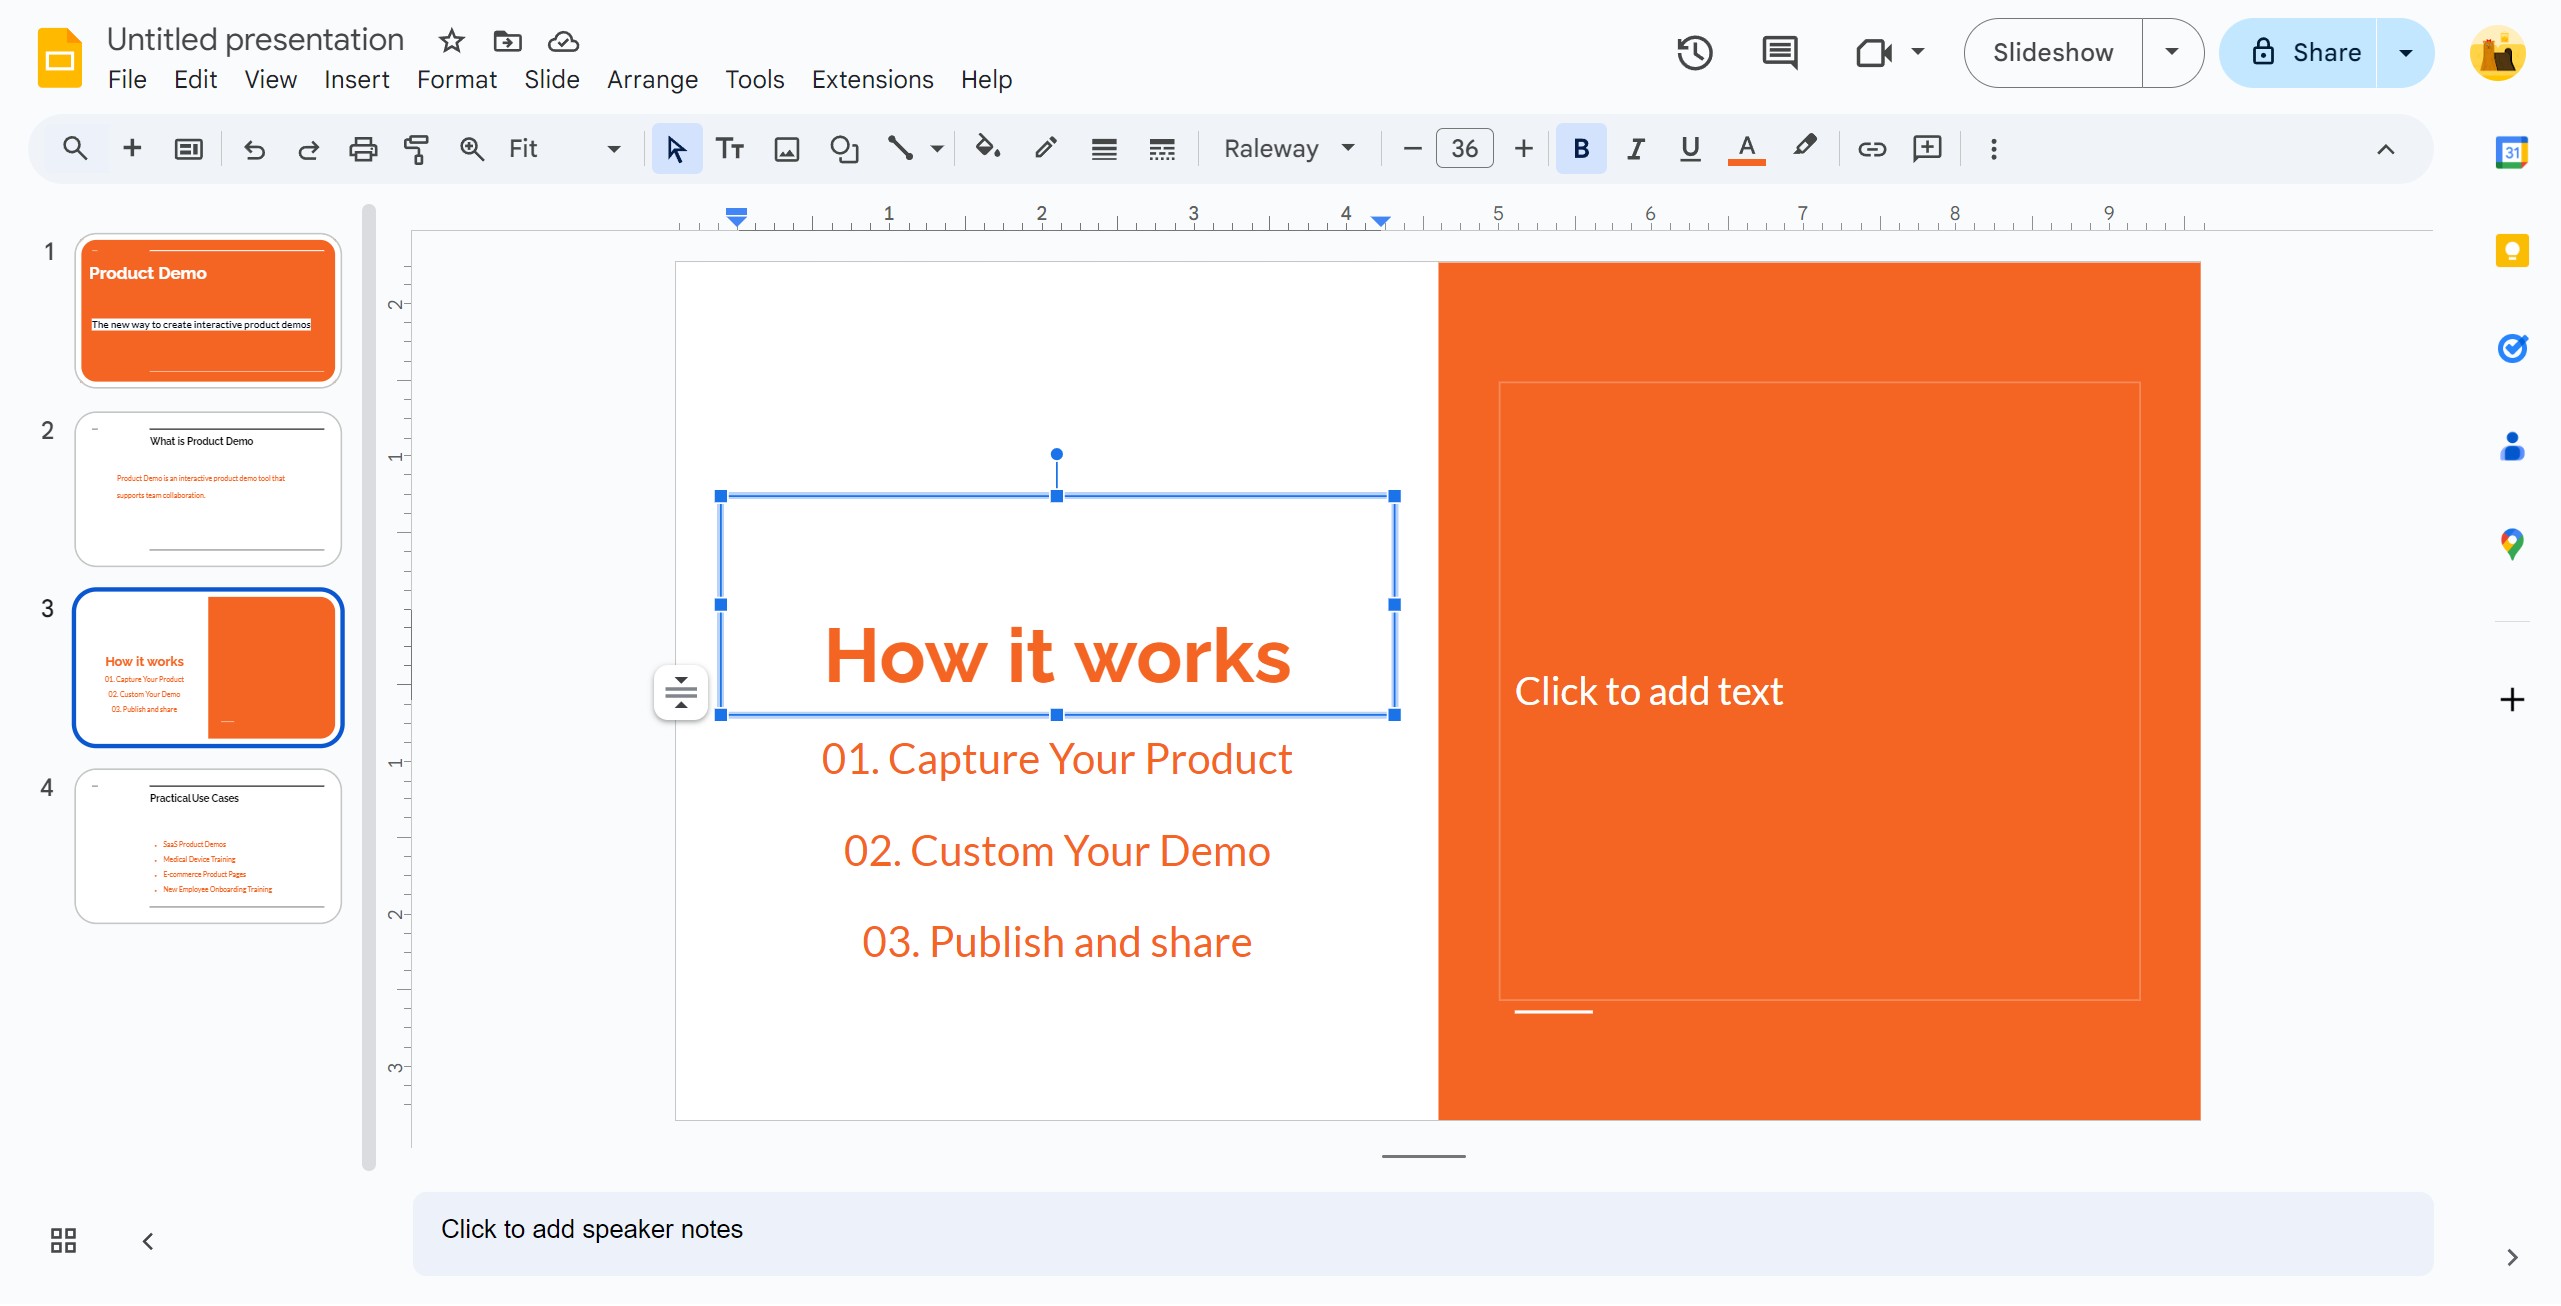Expand line tool options arrow
Viewport: 2561px width, 1306px height.
coord(937,149)
